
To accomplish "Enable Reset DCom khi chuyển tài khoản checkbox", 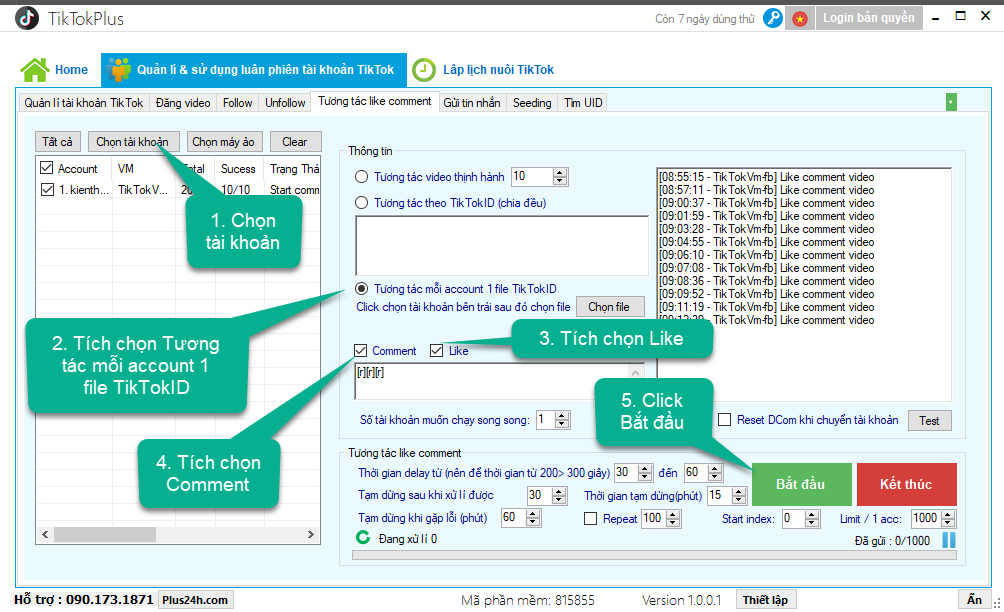I will pos(724,419).
